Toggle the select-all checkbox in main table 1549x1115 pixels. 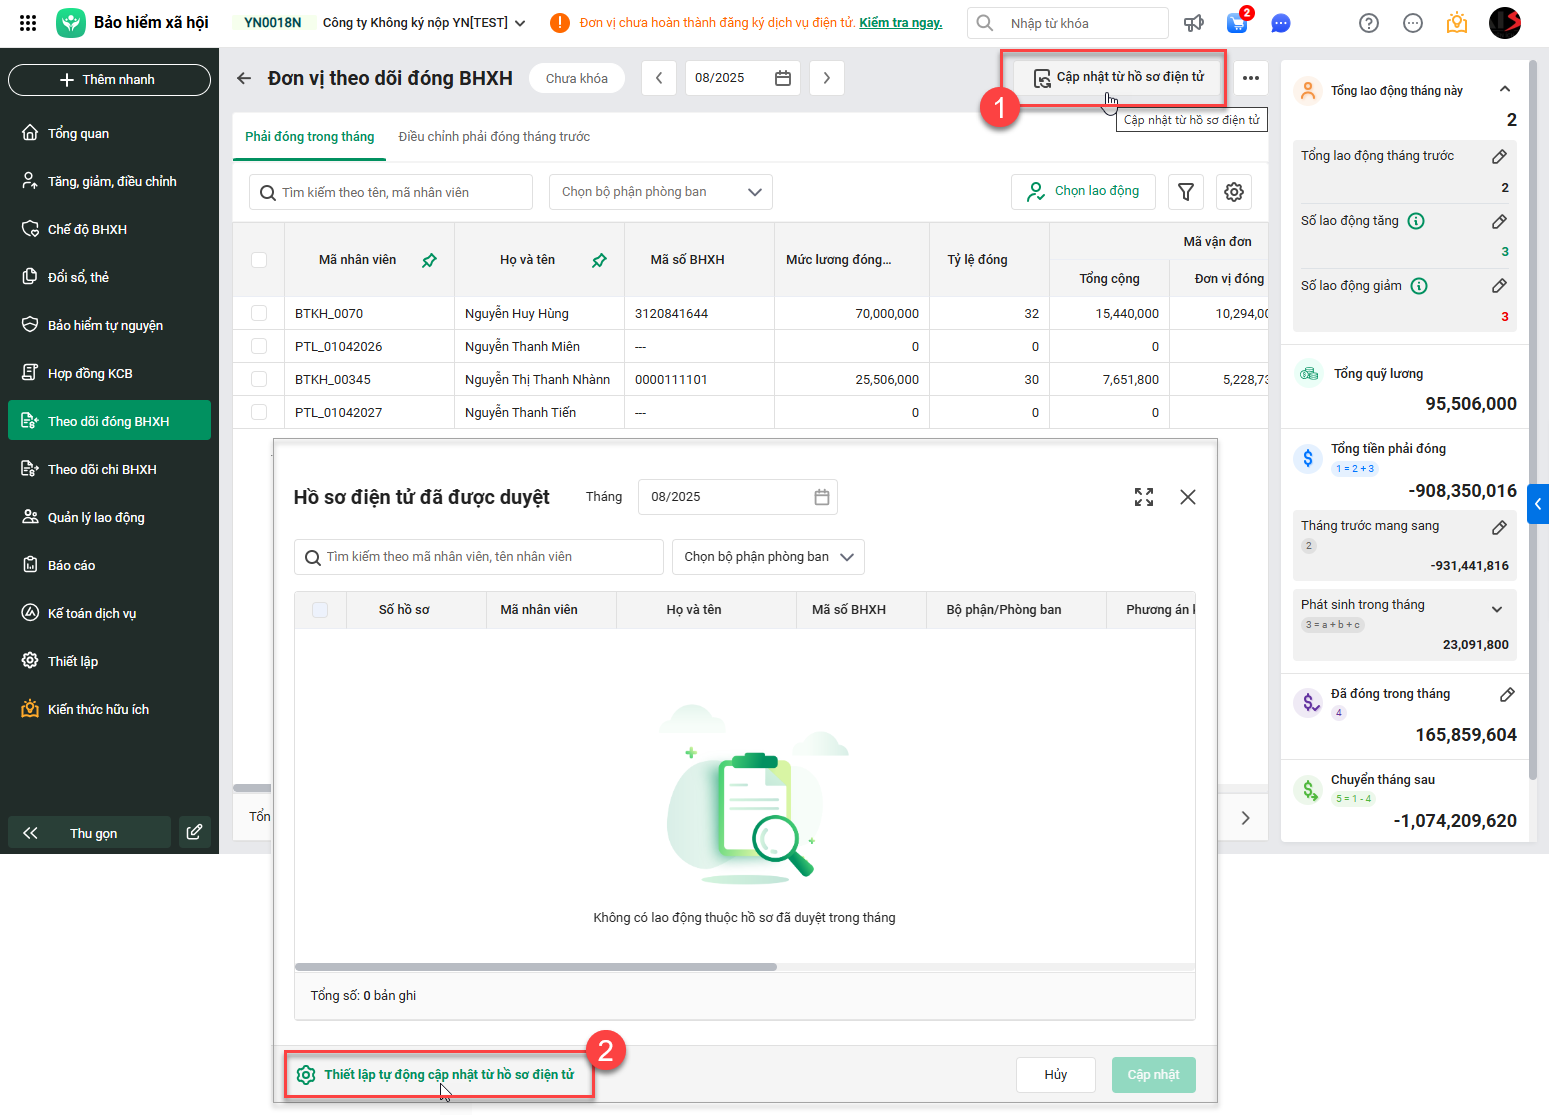click(259, 260)
